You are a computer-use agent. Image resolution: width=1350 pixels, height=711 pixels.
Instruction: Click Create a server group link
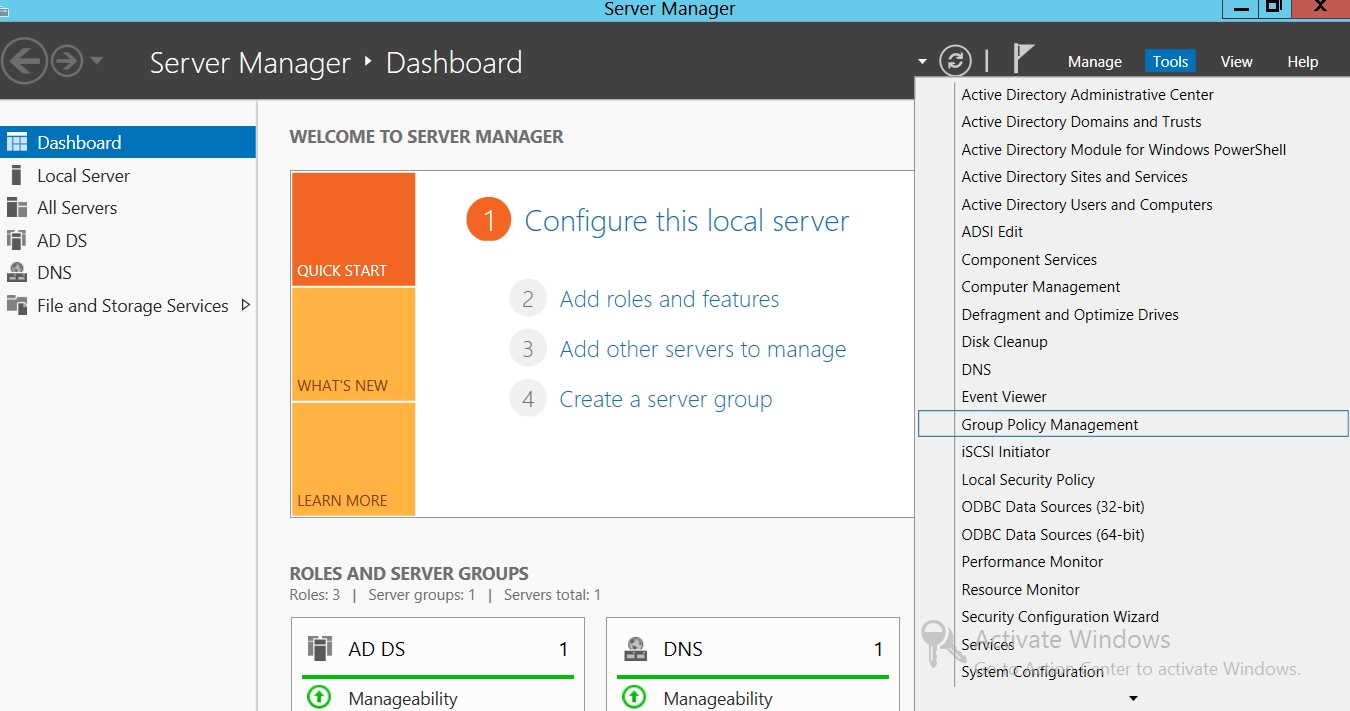tap(665, 399)
